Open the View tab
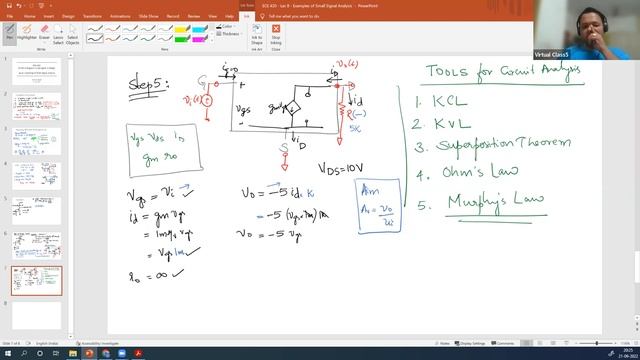The image size is (640, 360). (x=213, y=16)
